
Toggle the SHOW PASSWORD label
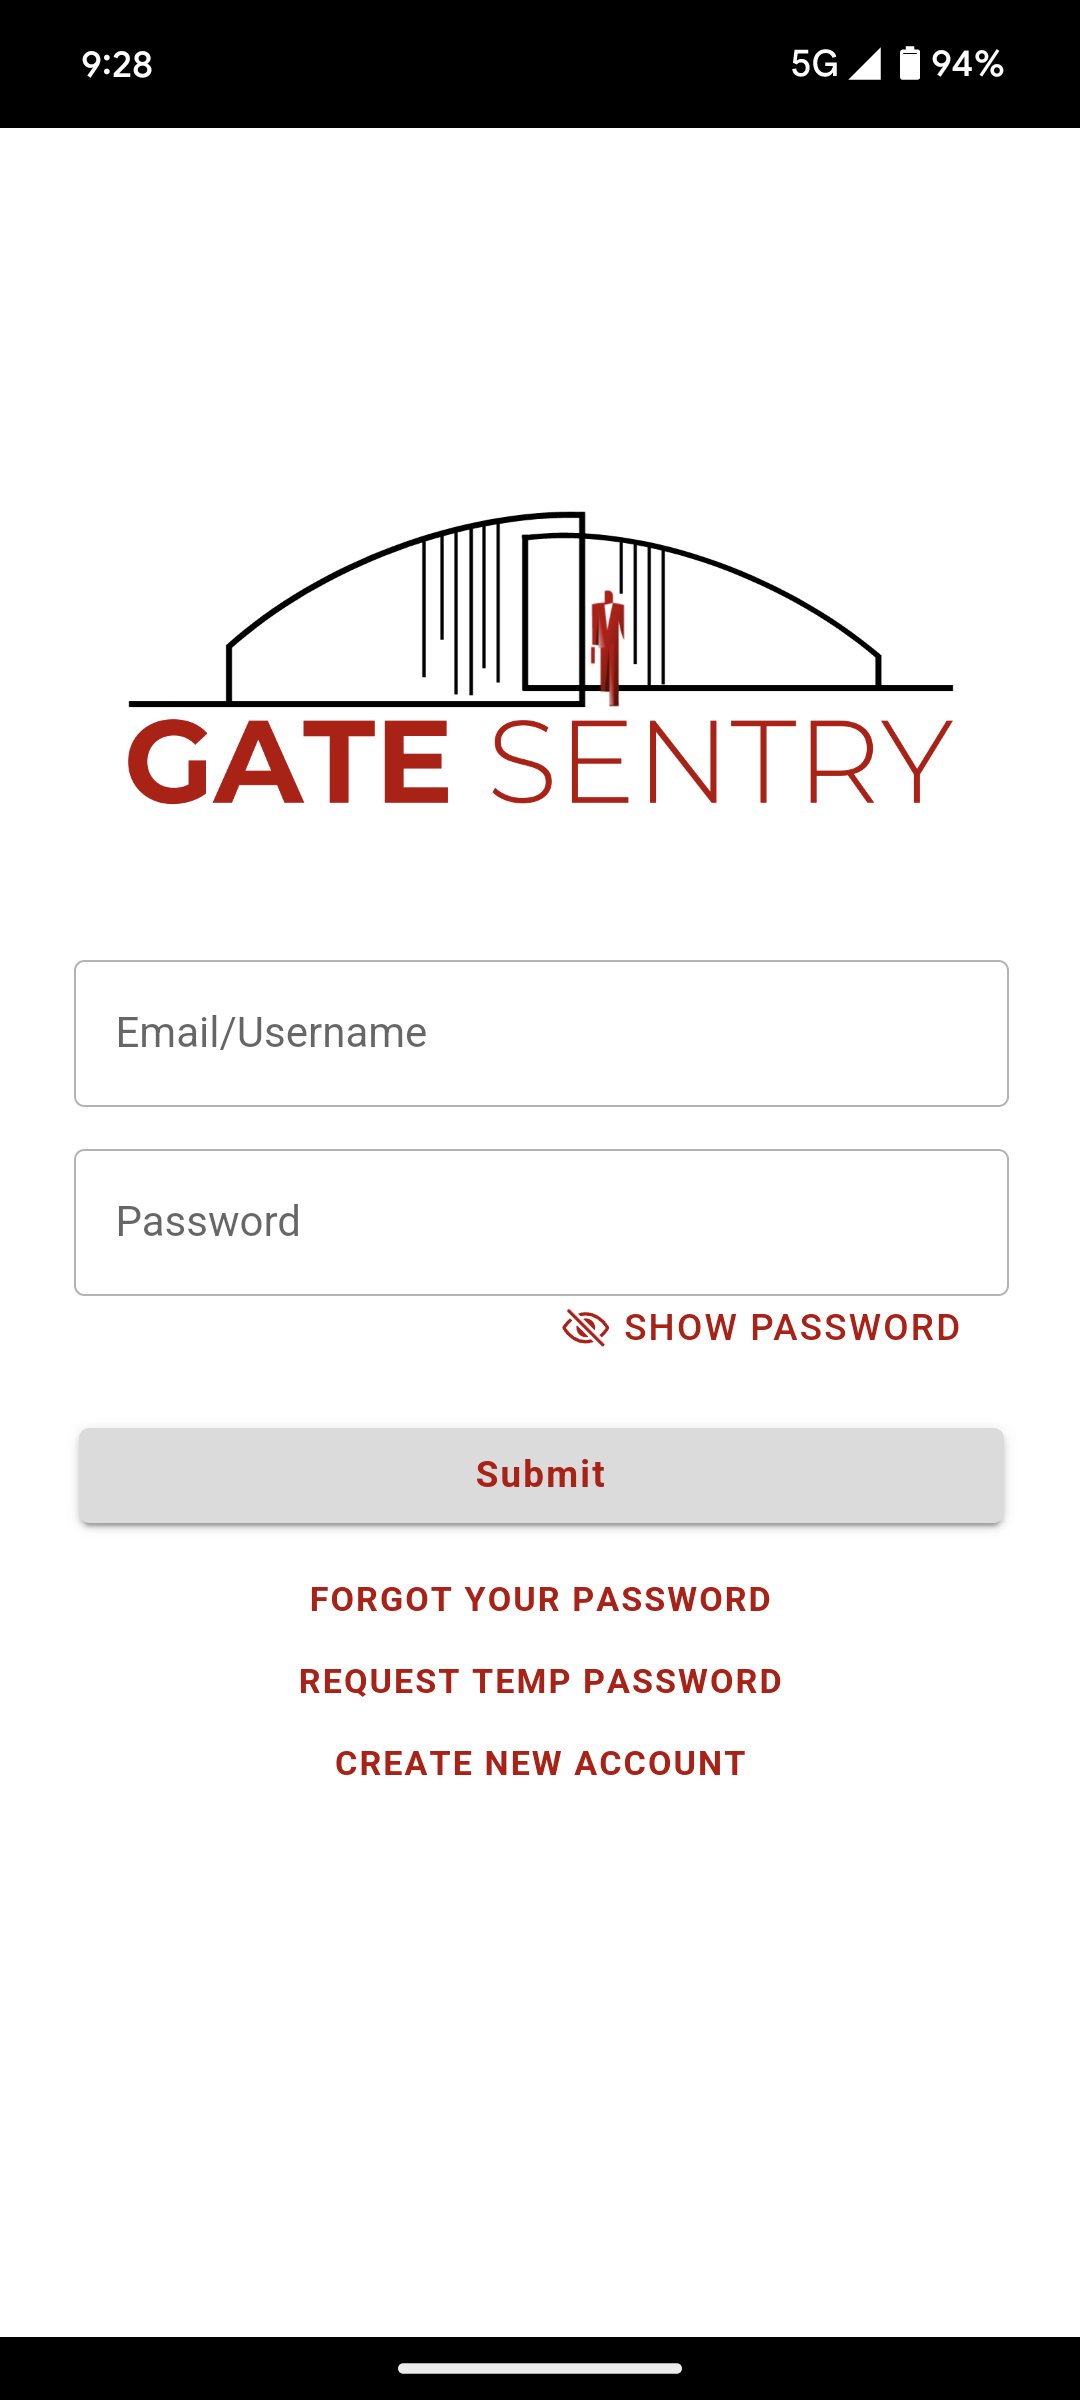click(792, 1328)
